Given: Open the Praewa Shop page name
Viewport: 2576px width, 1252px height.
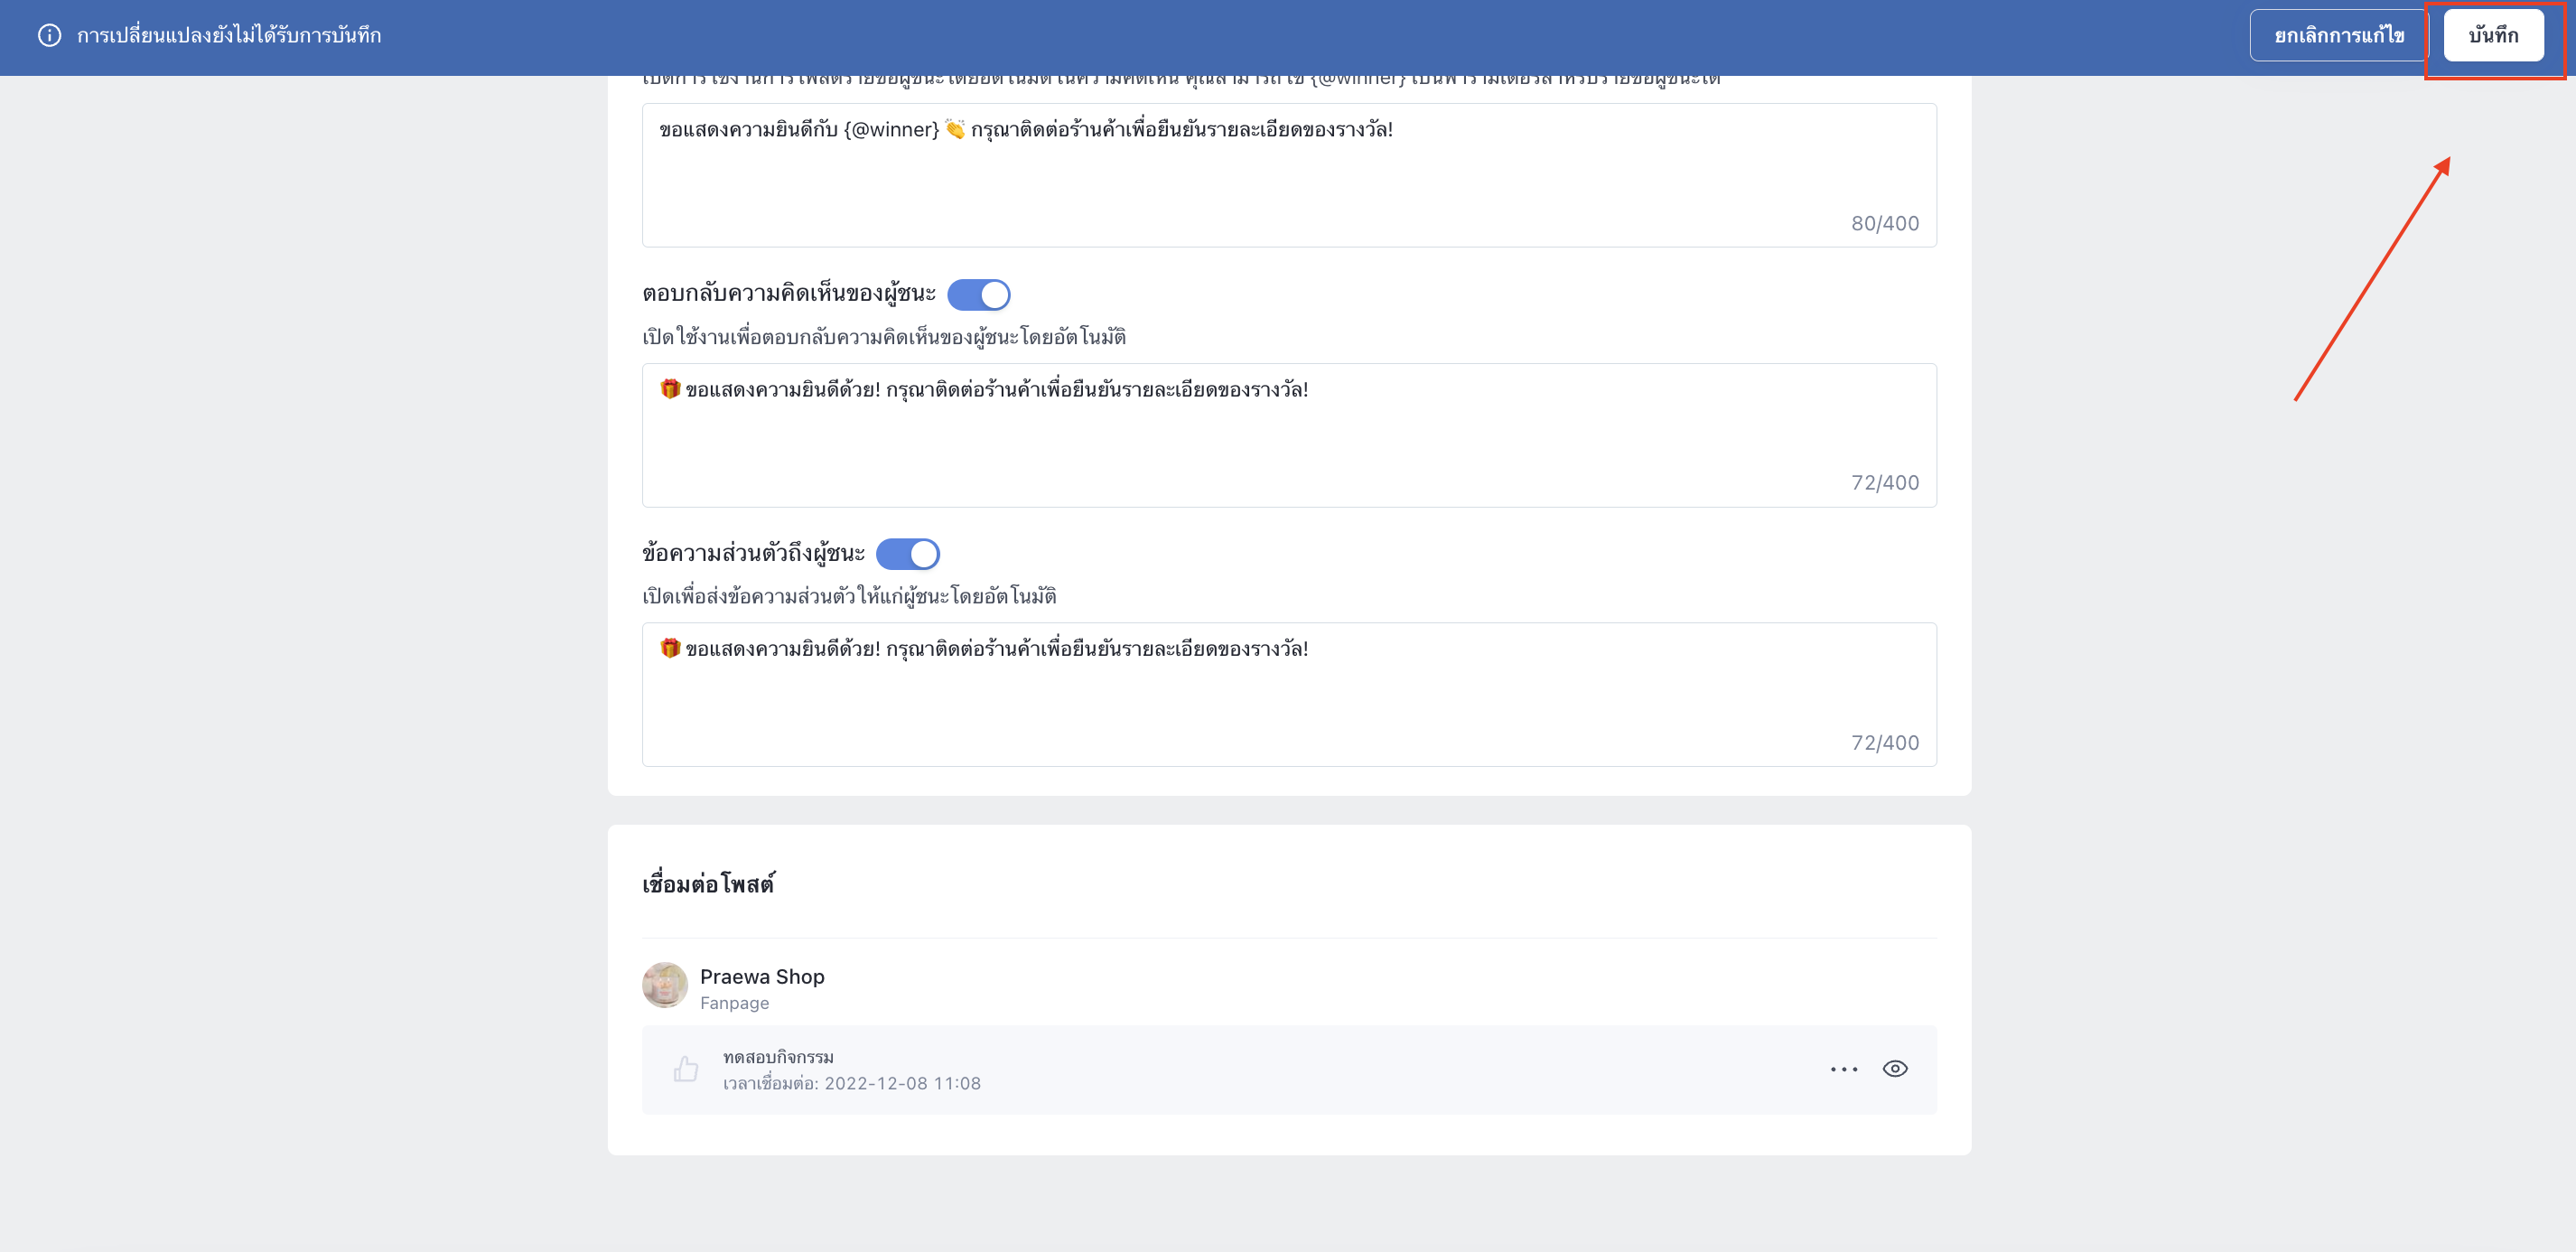Looking at the screenshot, I should click(762, 977).
